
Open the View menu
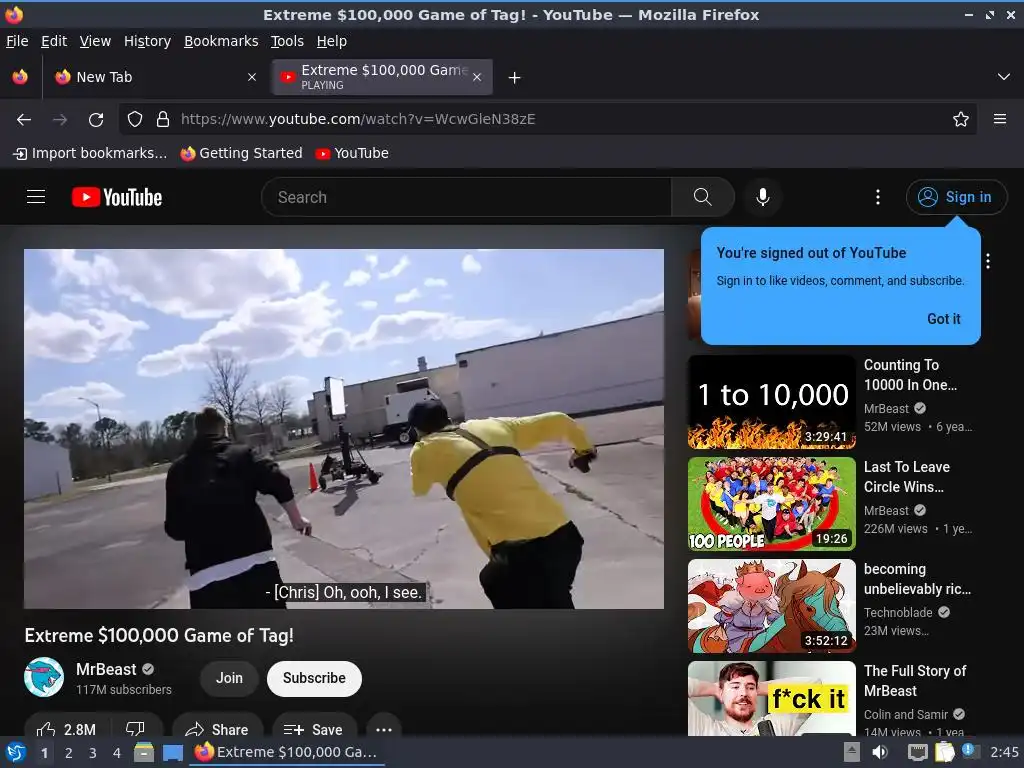pyautogui.click(x=95, y=41)
